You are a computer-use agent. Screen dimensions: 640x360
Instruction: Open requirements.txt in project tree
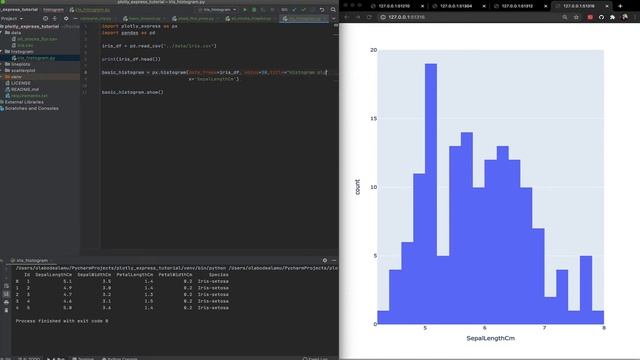tap(29, 96)
